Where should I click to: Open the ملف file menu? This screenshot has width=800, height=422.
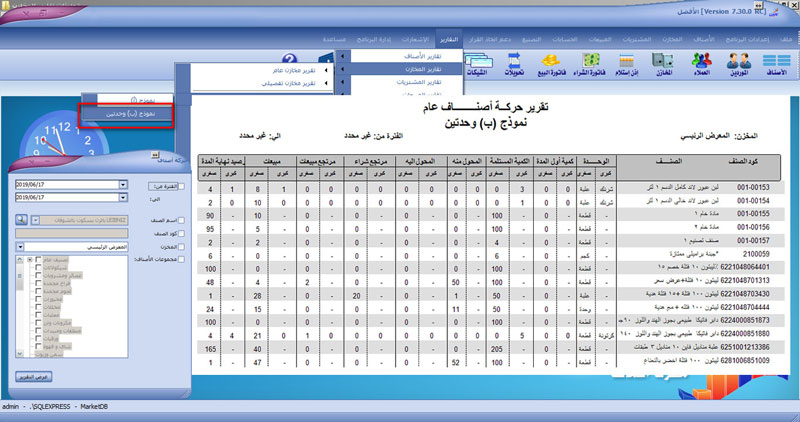(786, 39)
